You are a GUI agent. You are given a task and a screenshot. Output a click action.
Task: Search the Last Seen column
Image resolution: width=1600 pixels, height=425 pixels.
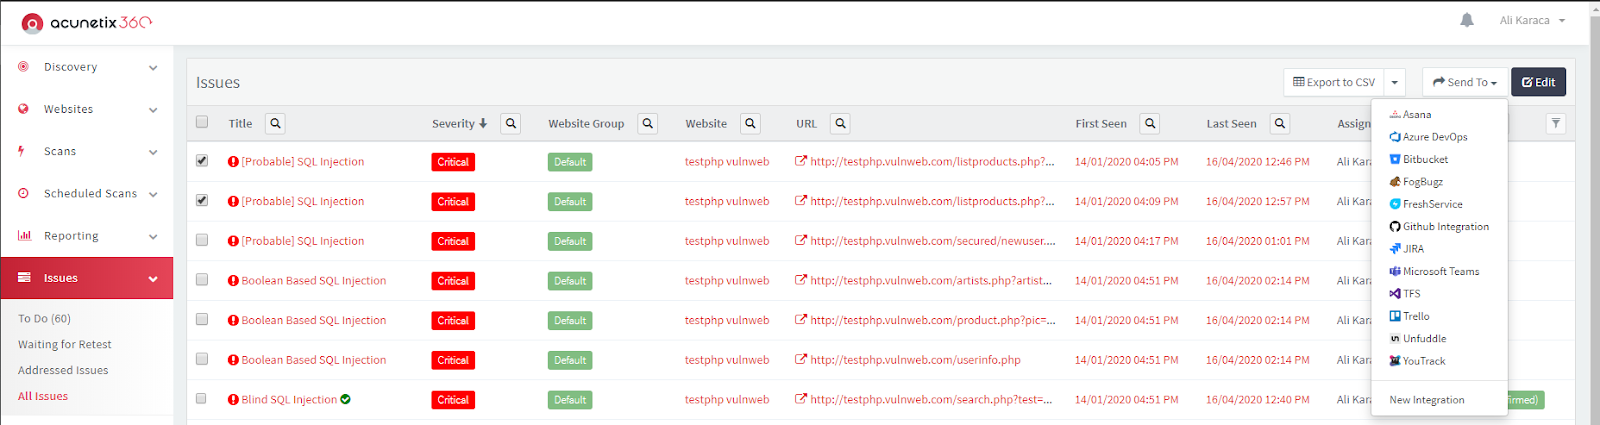(x=1280, y=124)
